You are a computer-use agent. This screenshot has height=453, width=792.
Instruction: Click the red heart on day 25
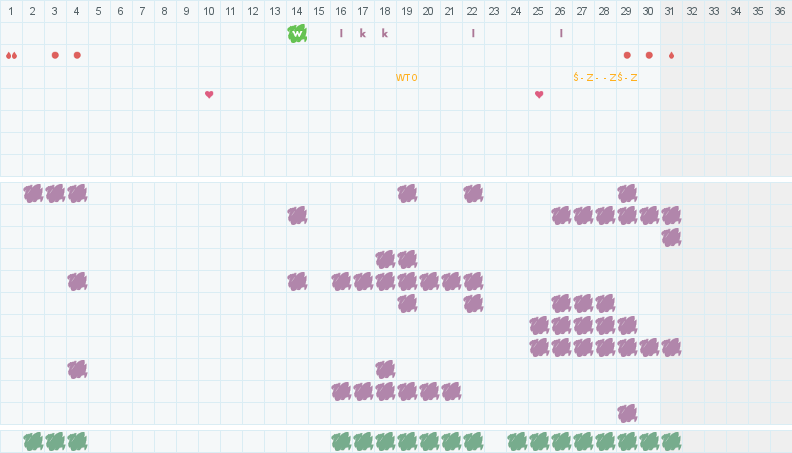[539, 94]
